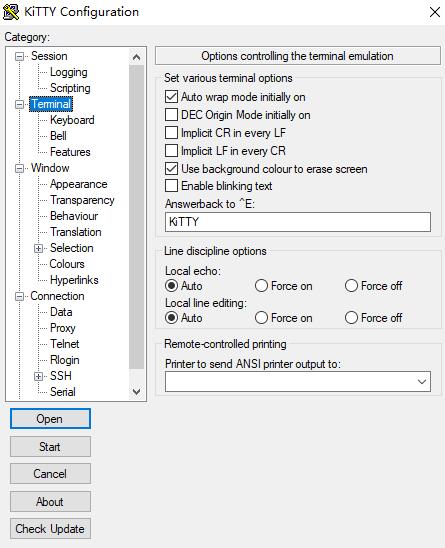The height and width of the screenshot is (548, 445).
Task: Select Keyboard in the category tree
Action: point(72,120)
